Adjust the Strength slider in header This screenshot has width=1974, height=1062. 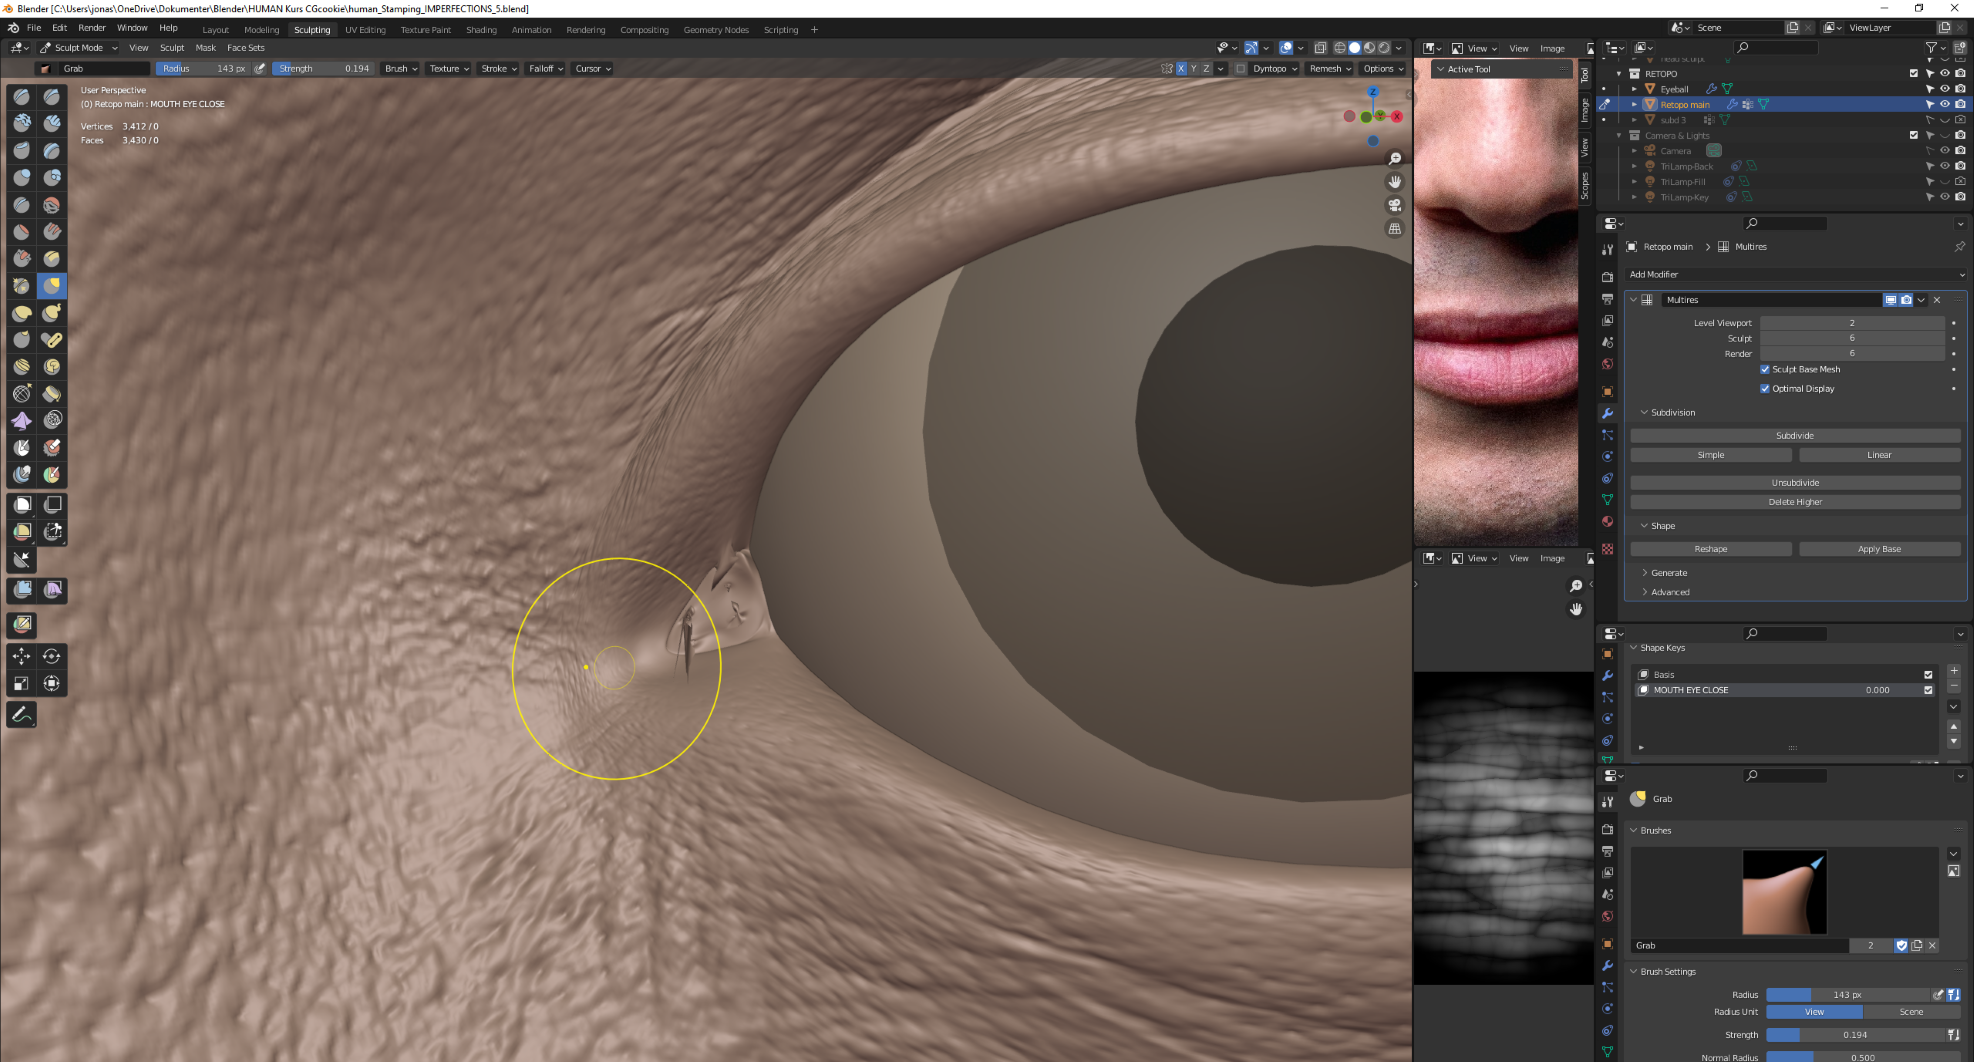click(x=323, y=69)
